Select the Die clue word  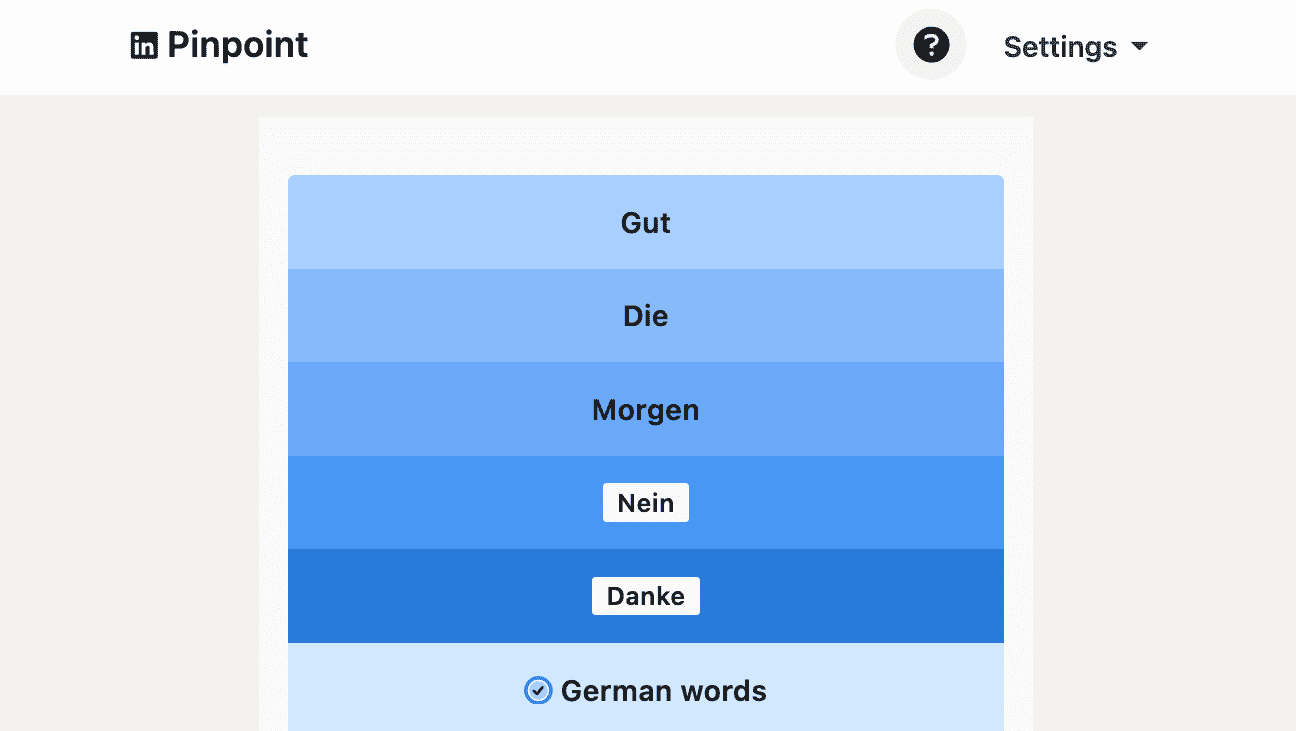click(646, 316)
